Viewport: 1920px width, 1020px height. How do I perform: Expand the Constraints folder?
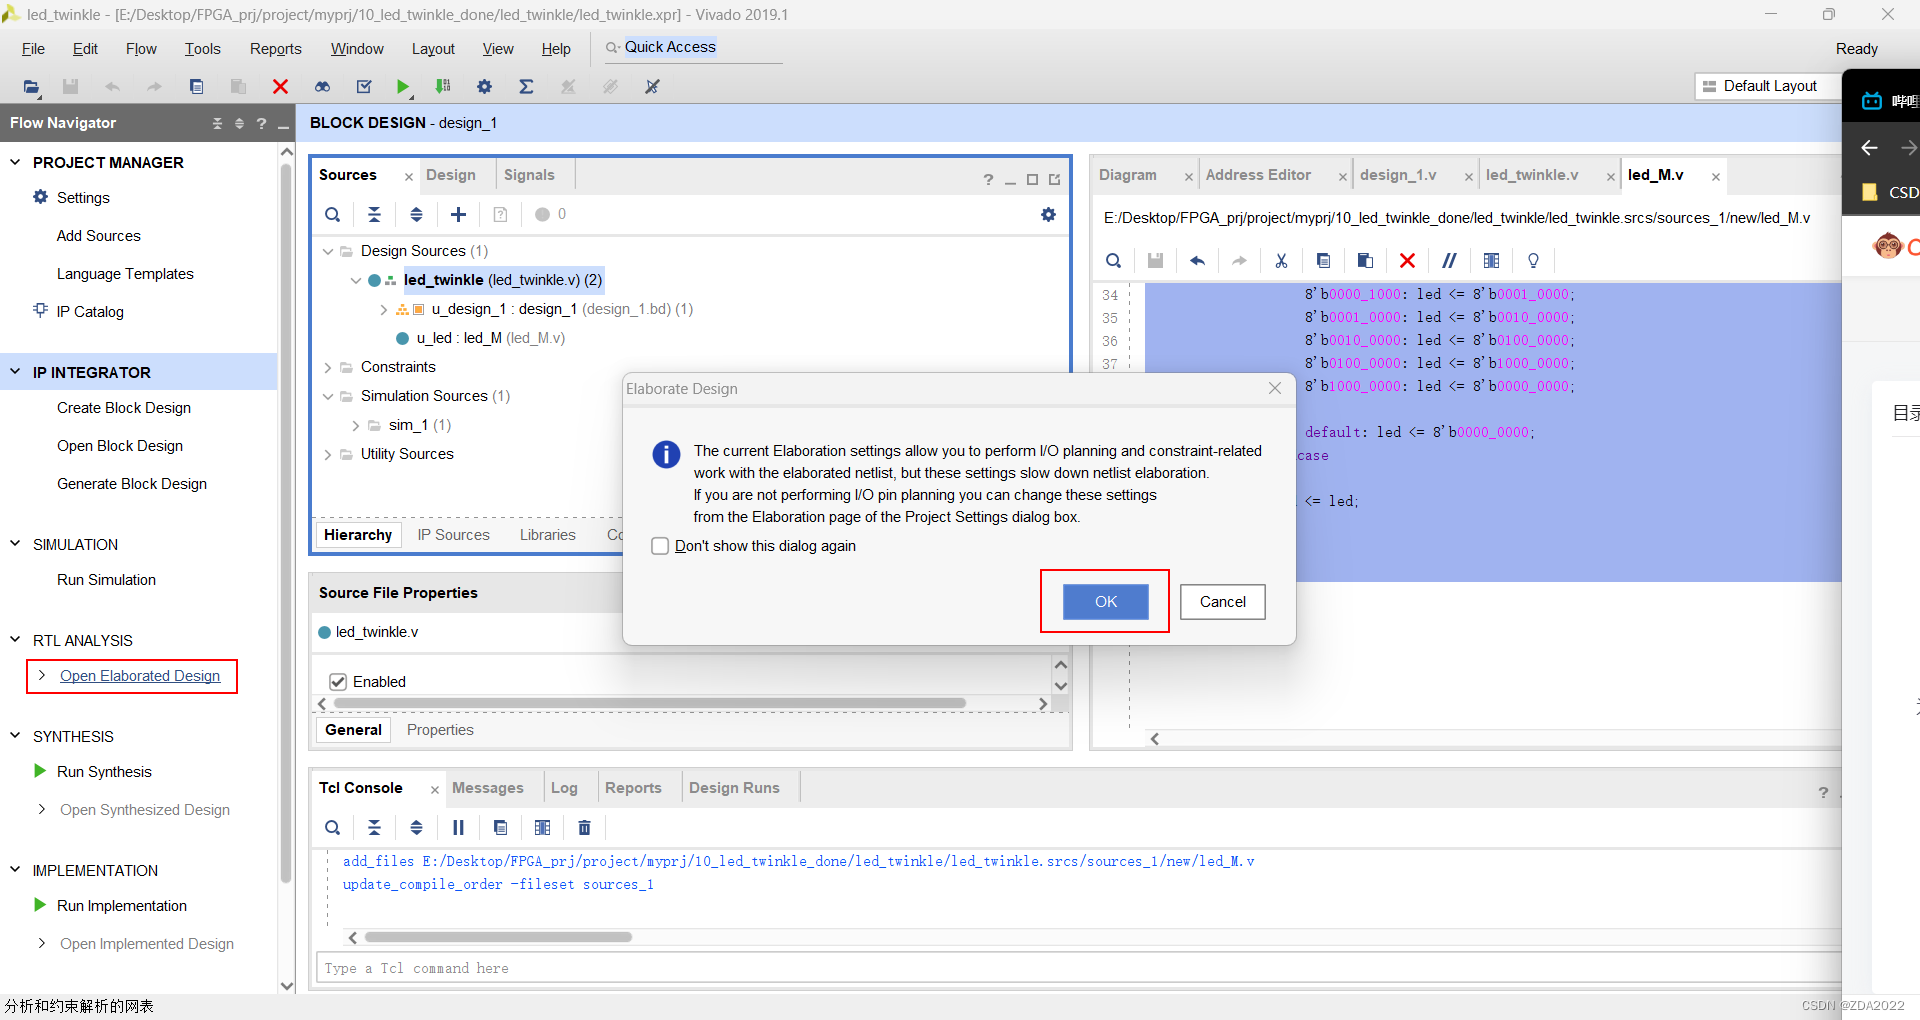(x=328, y=367)
